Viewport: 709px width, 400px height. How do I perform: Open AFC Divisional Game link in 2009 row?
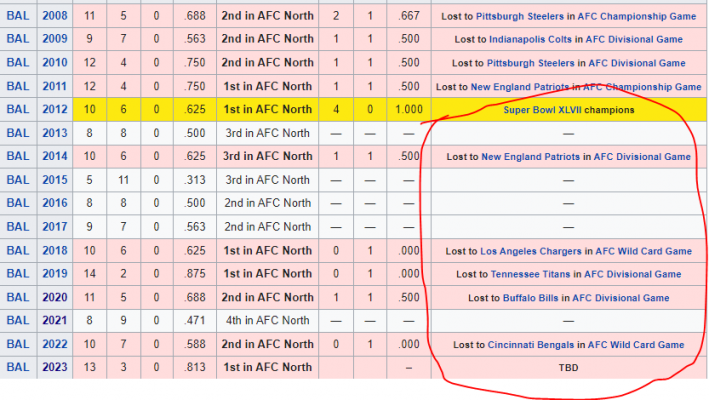[x=634, y=39]
